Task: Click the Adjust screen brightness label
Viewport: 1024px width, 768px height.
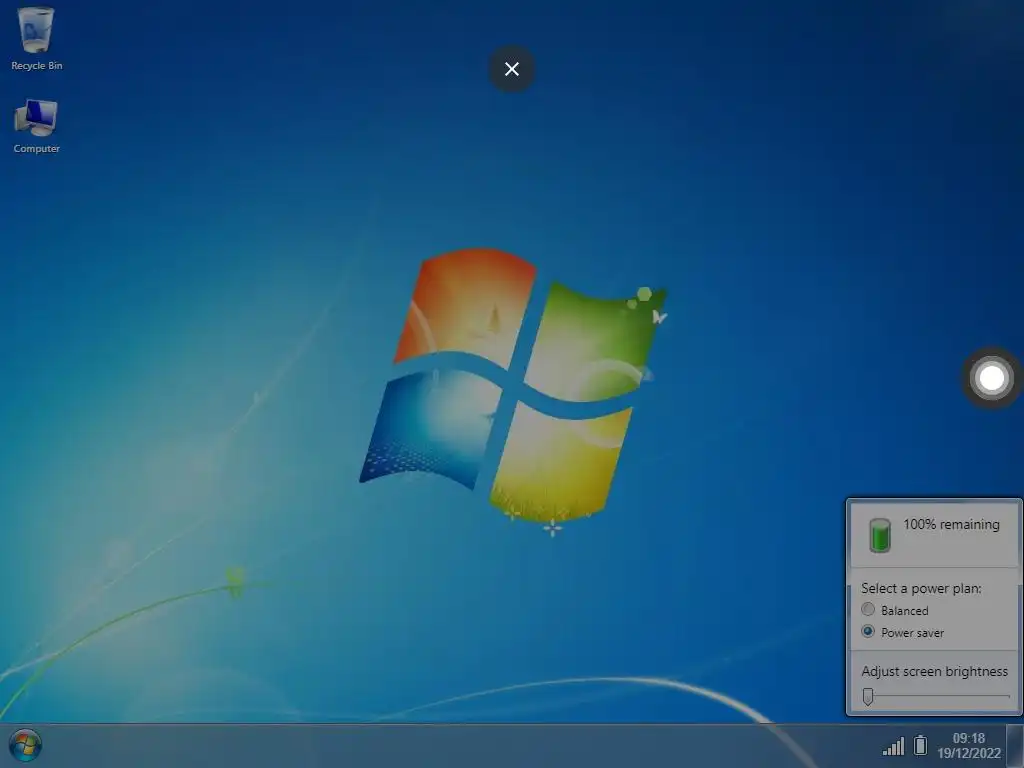Action: (935, 671)
